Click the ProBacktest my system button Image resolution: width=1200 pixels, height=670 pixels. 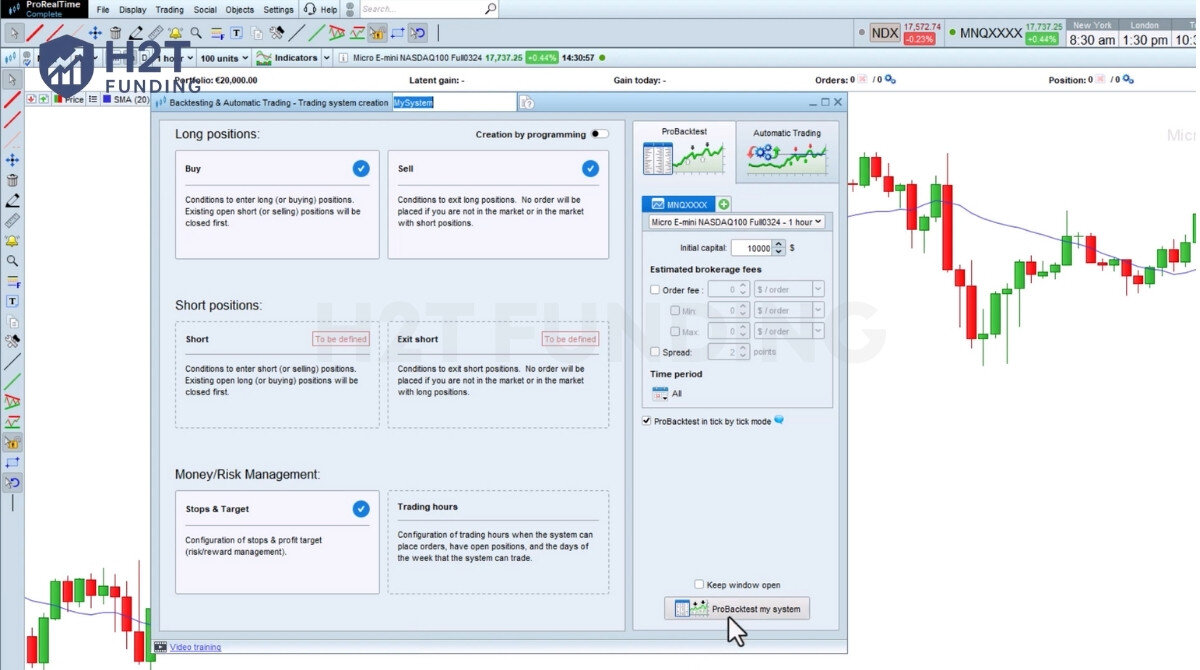pos(737,609)
